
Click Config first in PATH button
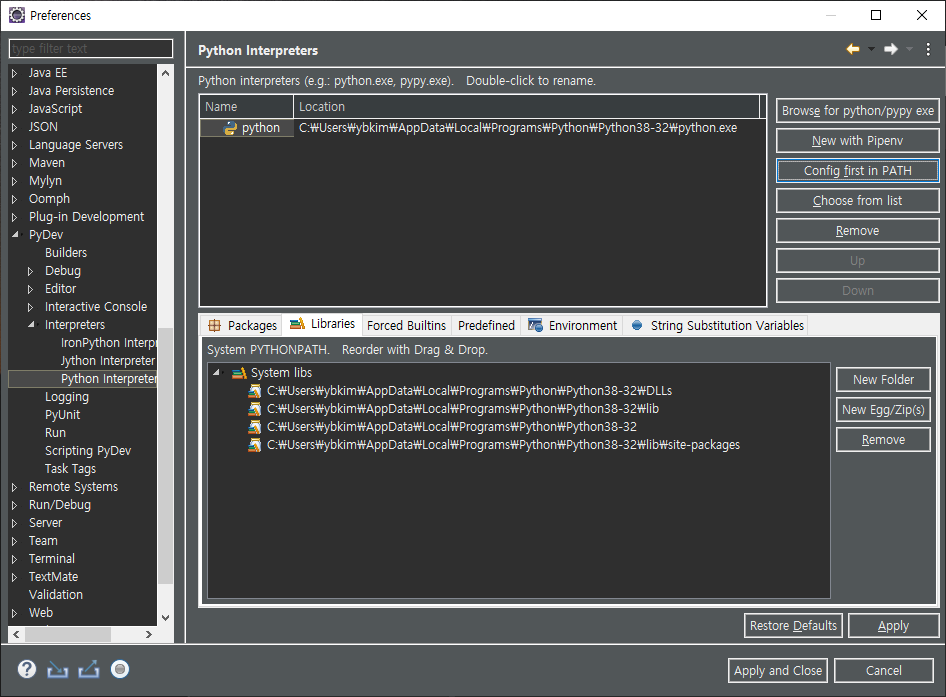(857, 171)
